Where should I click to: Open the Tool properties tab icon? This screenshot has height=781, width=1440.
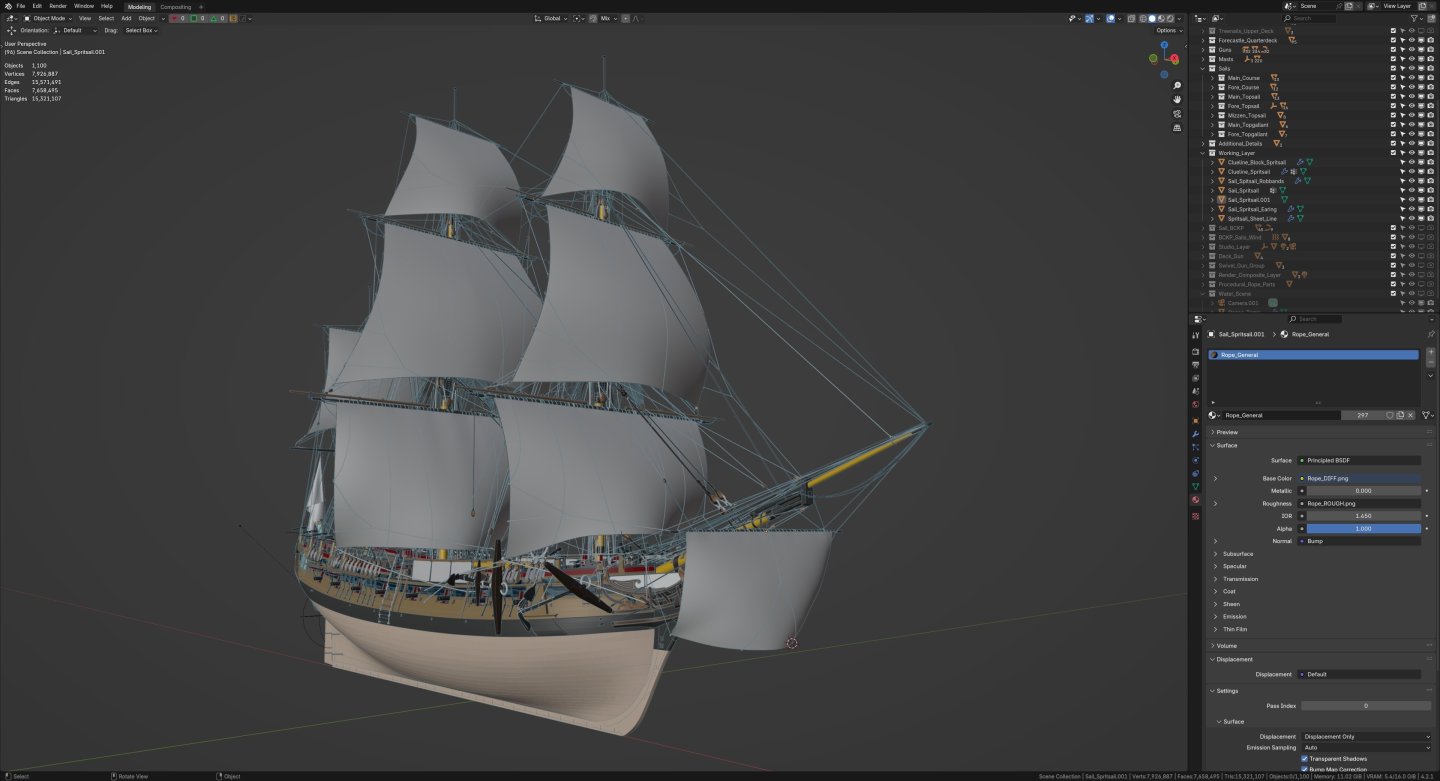(x=1195, y=336)
